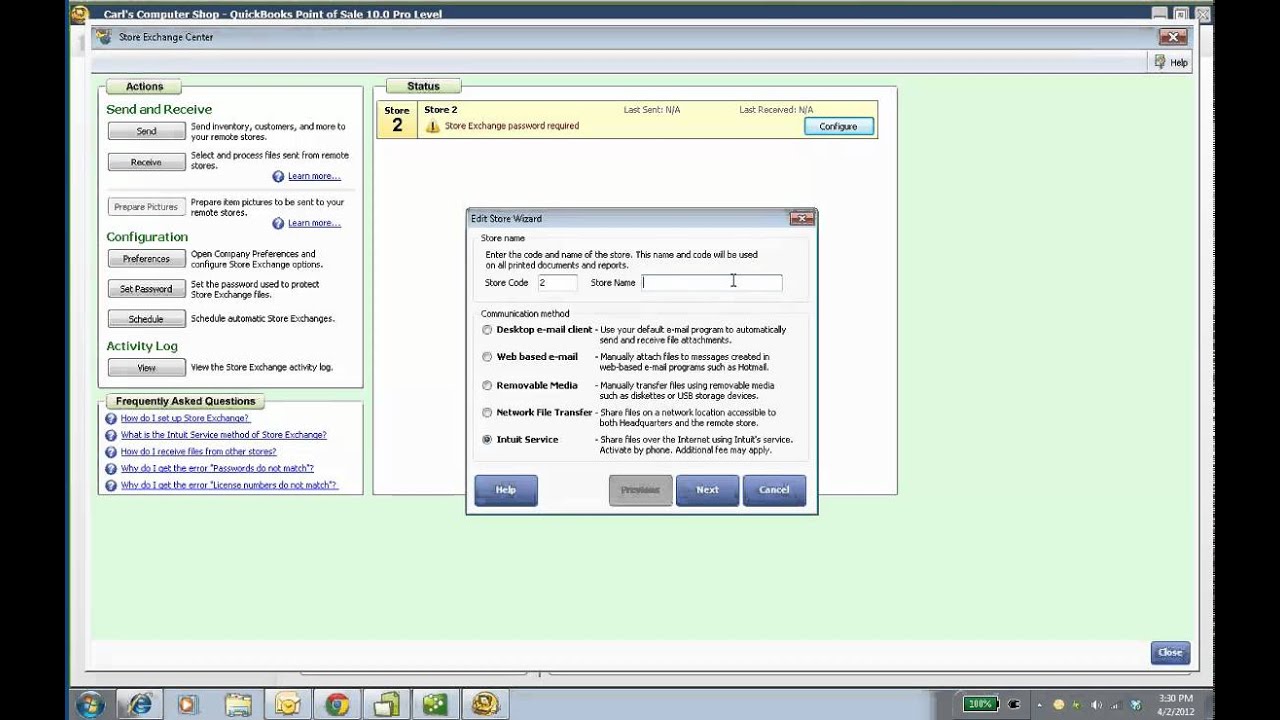The height and width of the screenshot is (720, 1280).
Task: Click the Store 2 number badge
Action: [x=397, y=119]
